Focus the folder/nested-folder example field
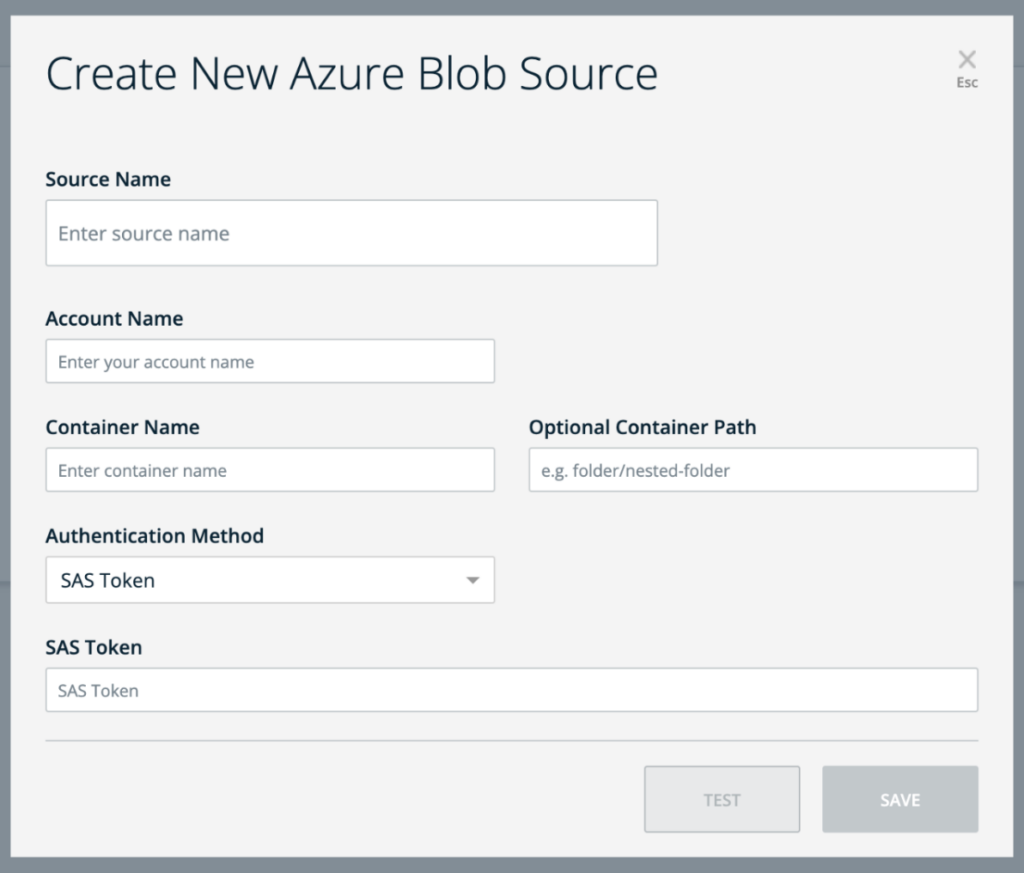1024x873 pixels. 752,469
